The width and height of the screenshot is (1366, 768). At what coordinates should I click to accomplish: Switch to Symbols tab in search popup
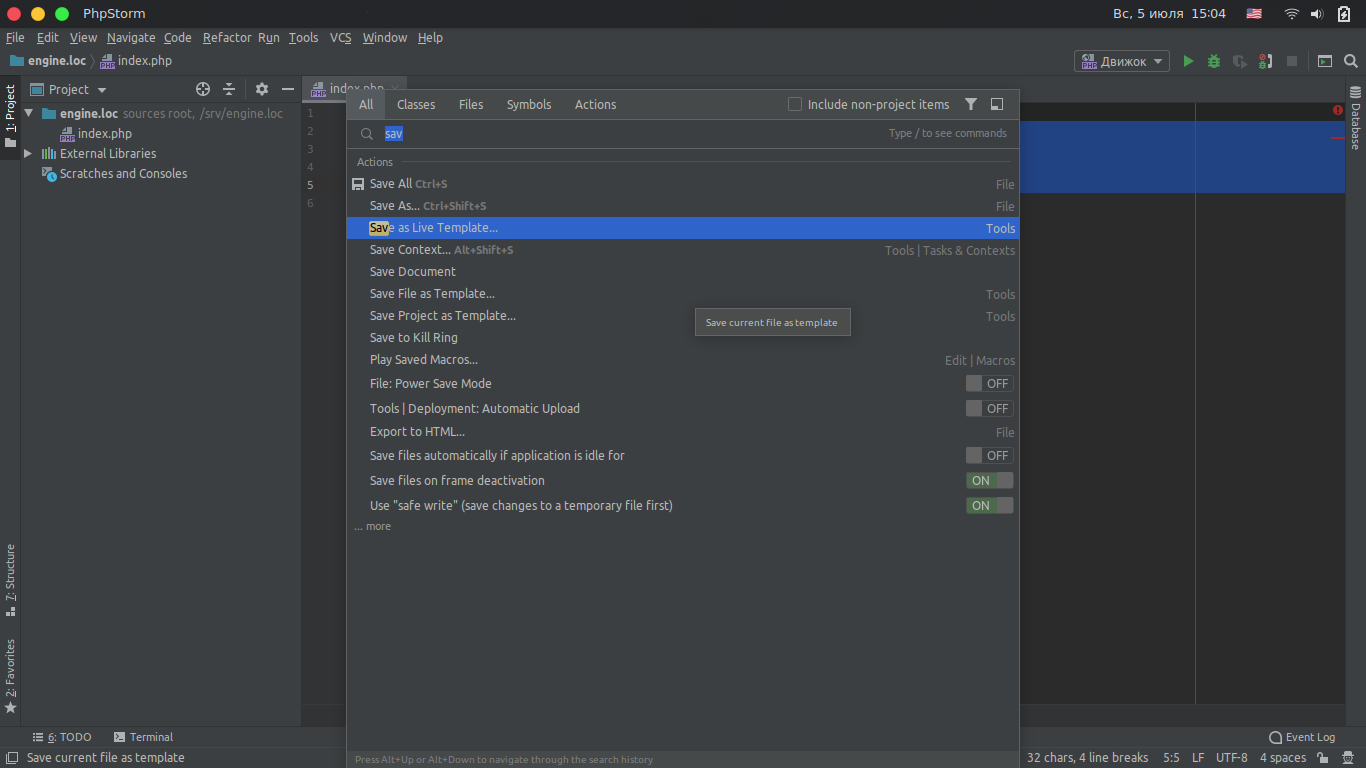529,104
